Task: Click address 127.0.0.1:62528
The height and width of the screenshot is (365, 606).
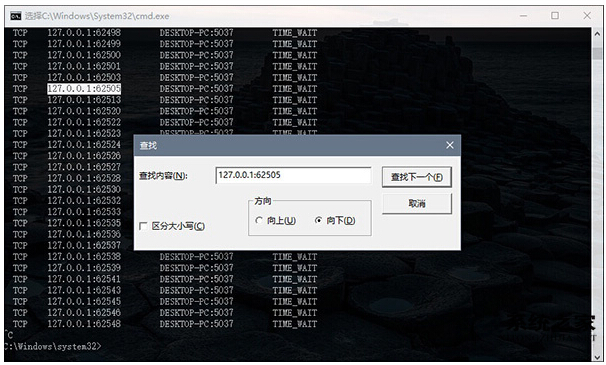Action: pyautogui.click(x=84, y=178)
